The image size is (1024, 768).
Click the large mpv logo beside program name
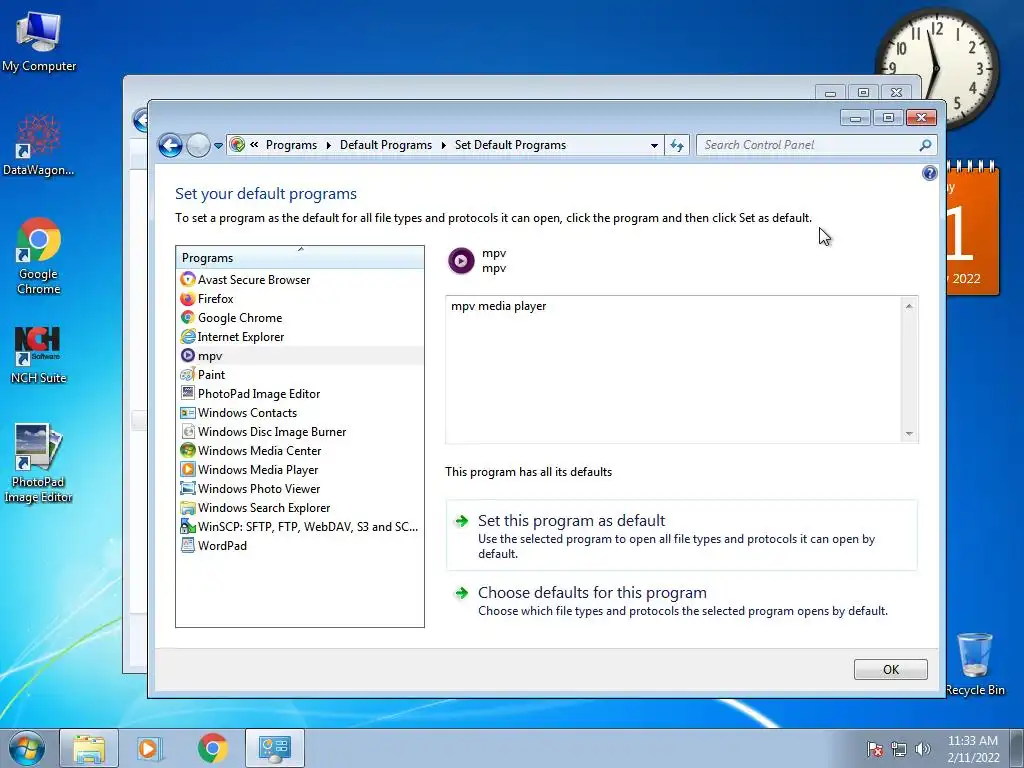(461, 261)
